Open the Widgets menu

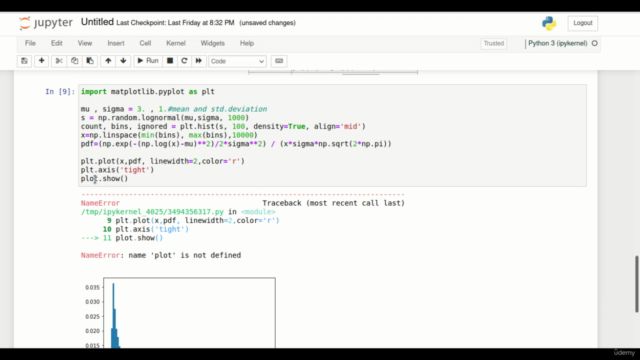click(x=212, y=43)
